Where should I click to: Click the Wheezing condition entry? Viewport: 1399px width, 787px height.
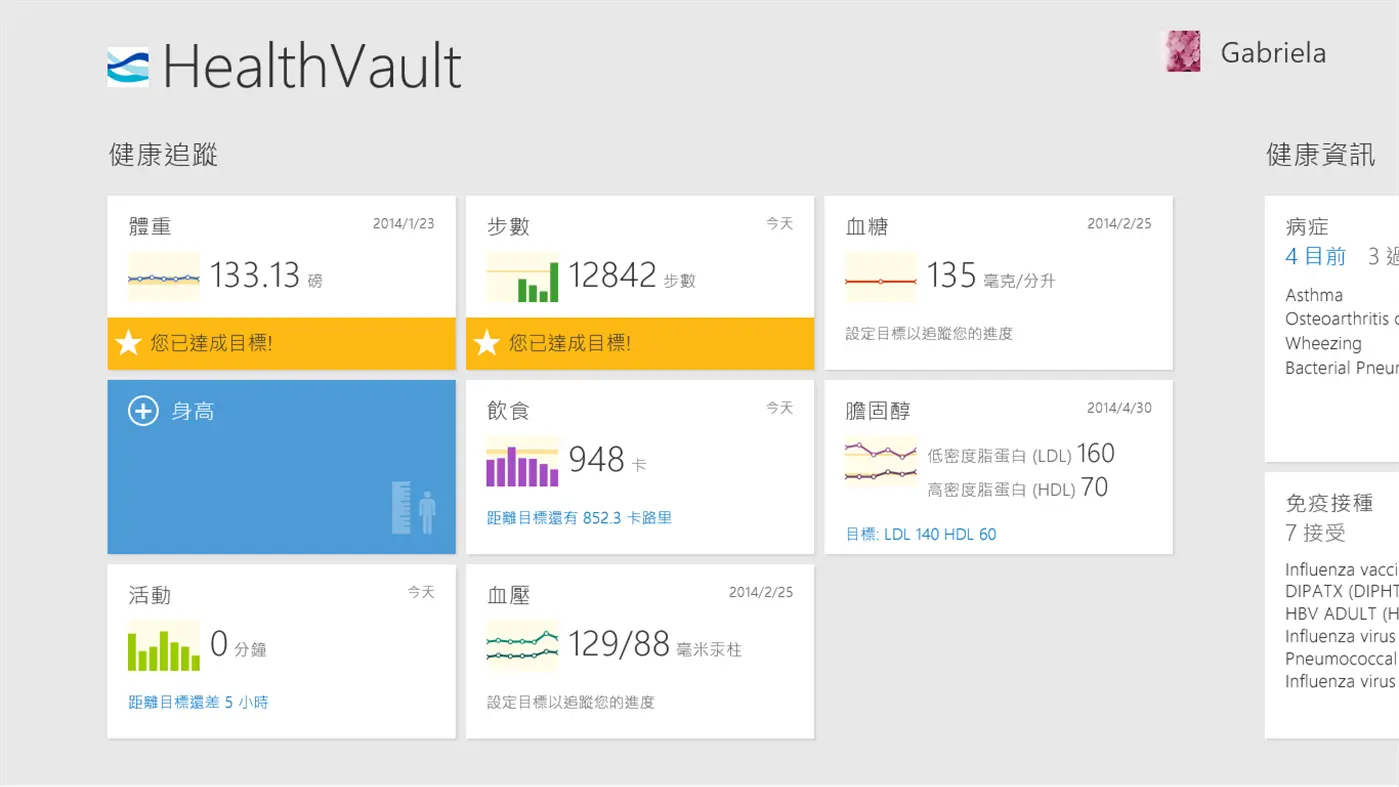click(x=1323, y=343)
